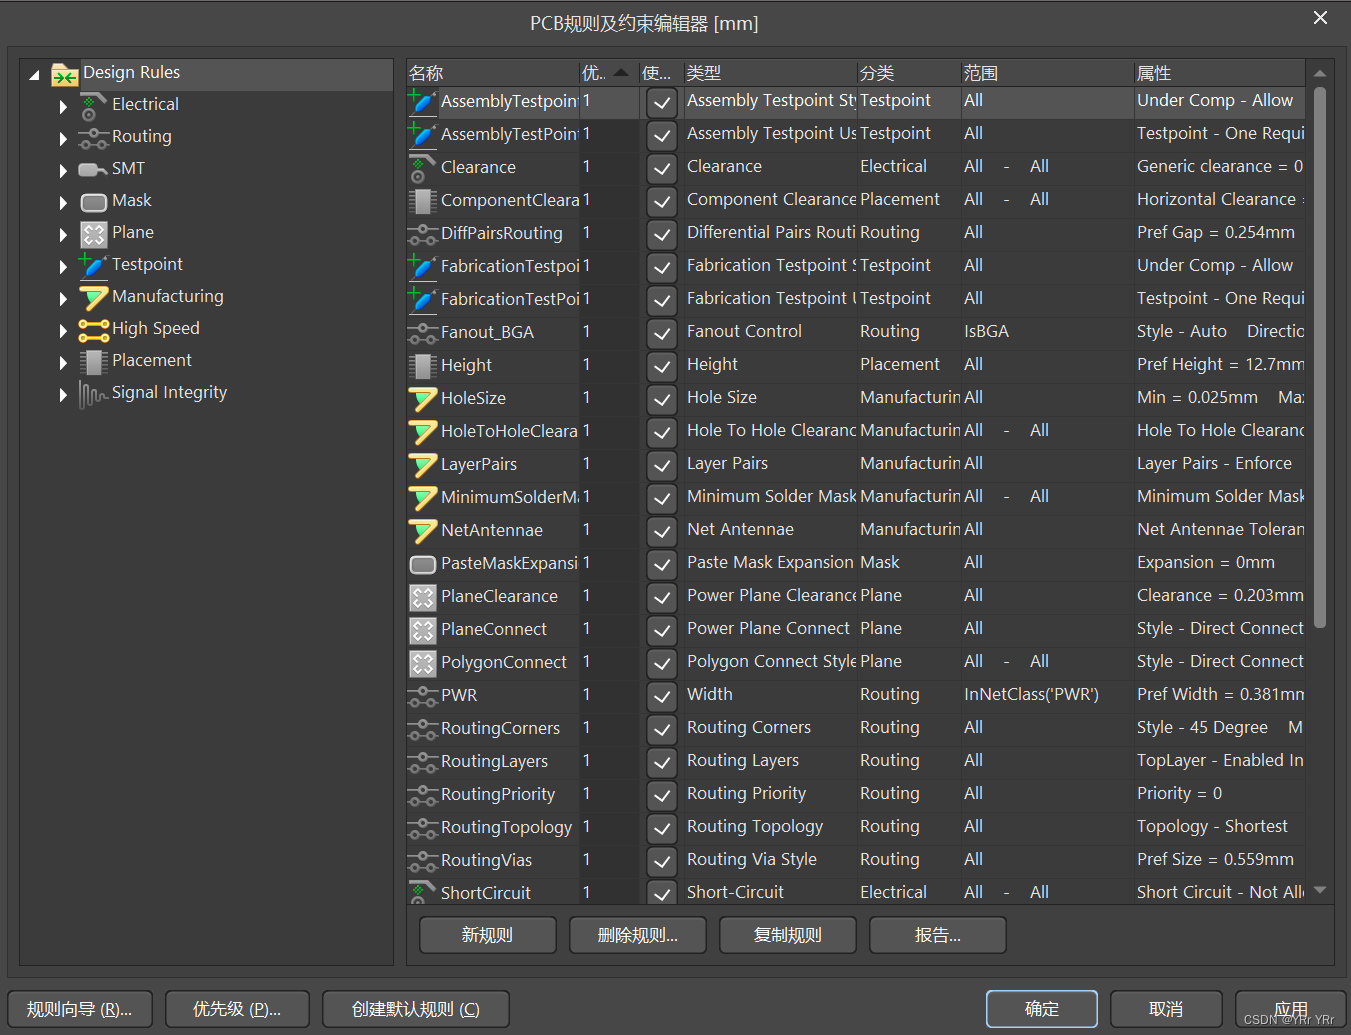Toggle enabled checkbox for Net Antennae rule
1351x1035 pixels.
pyautogui.click(x=661, y=531)
